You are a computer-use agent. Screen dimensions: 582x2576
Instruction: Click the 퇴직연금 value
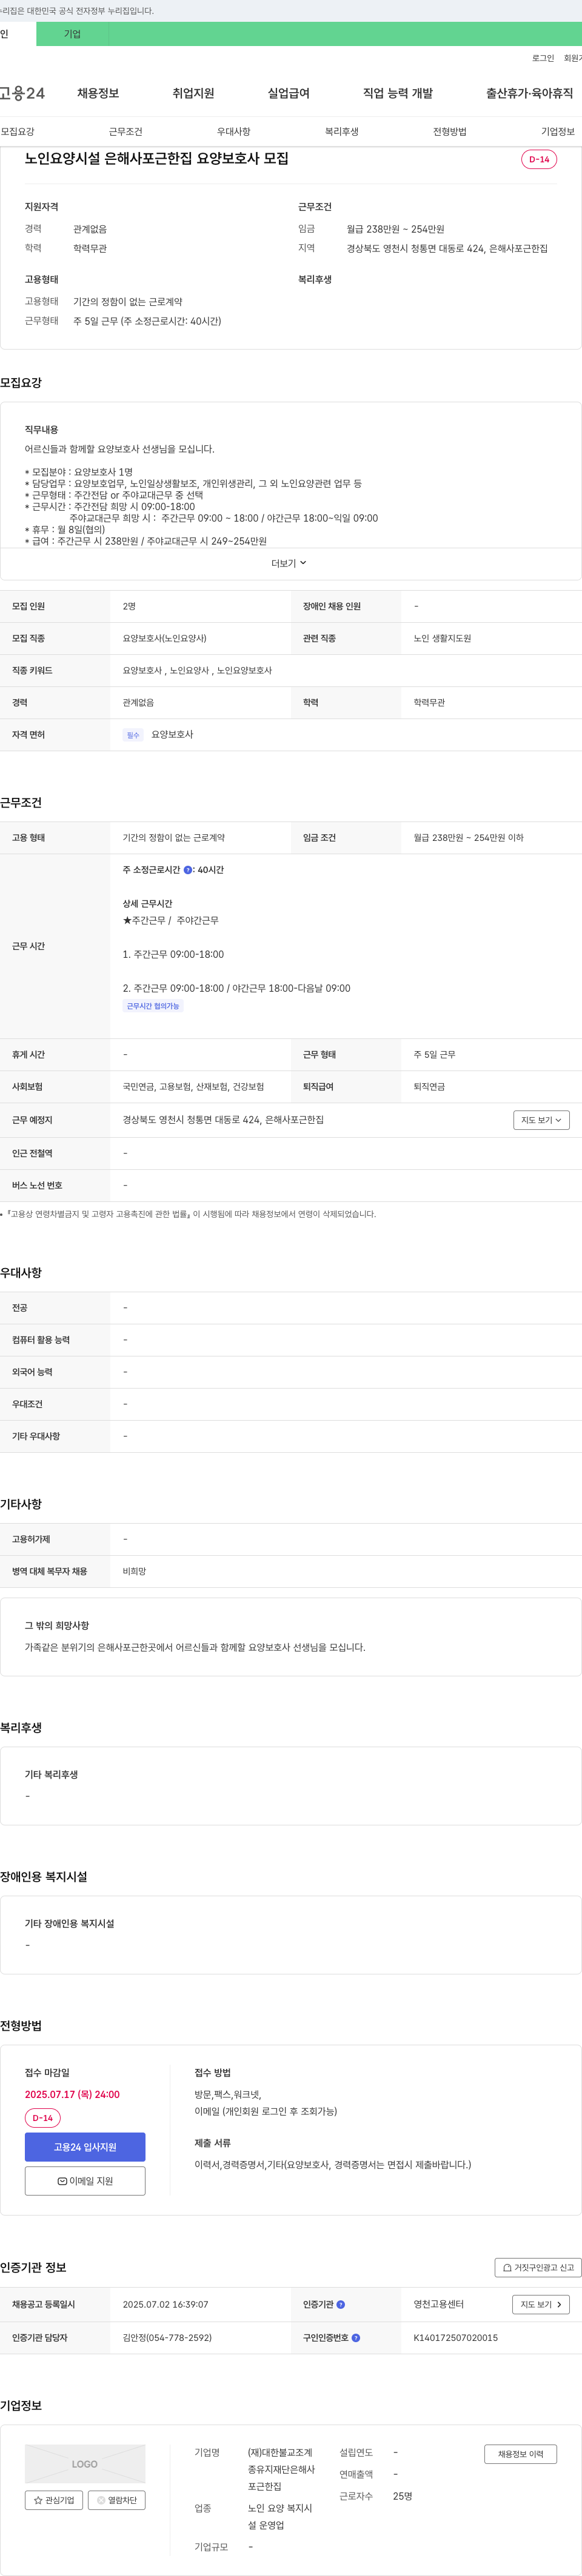pyautogui.click(x=430, y=1087)
